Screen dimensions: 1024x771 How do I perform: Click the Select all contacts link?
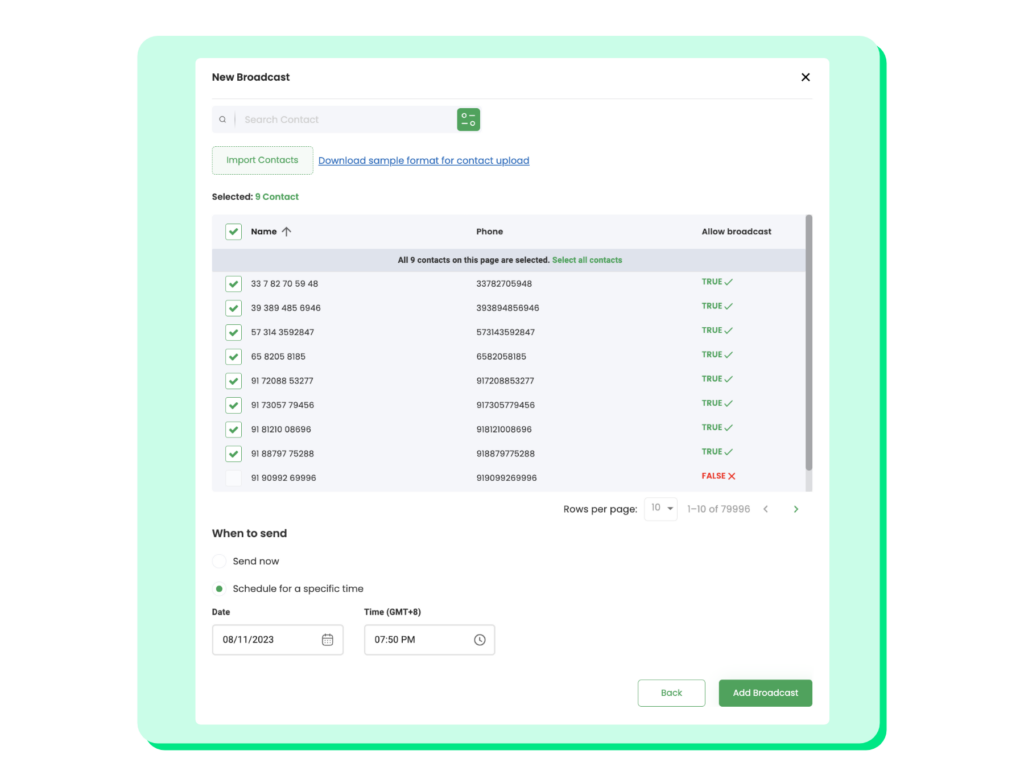point(587,260)
